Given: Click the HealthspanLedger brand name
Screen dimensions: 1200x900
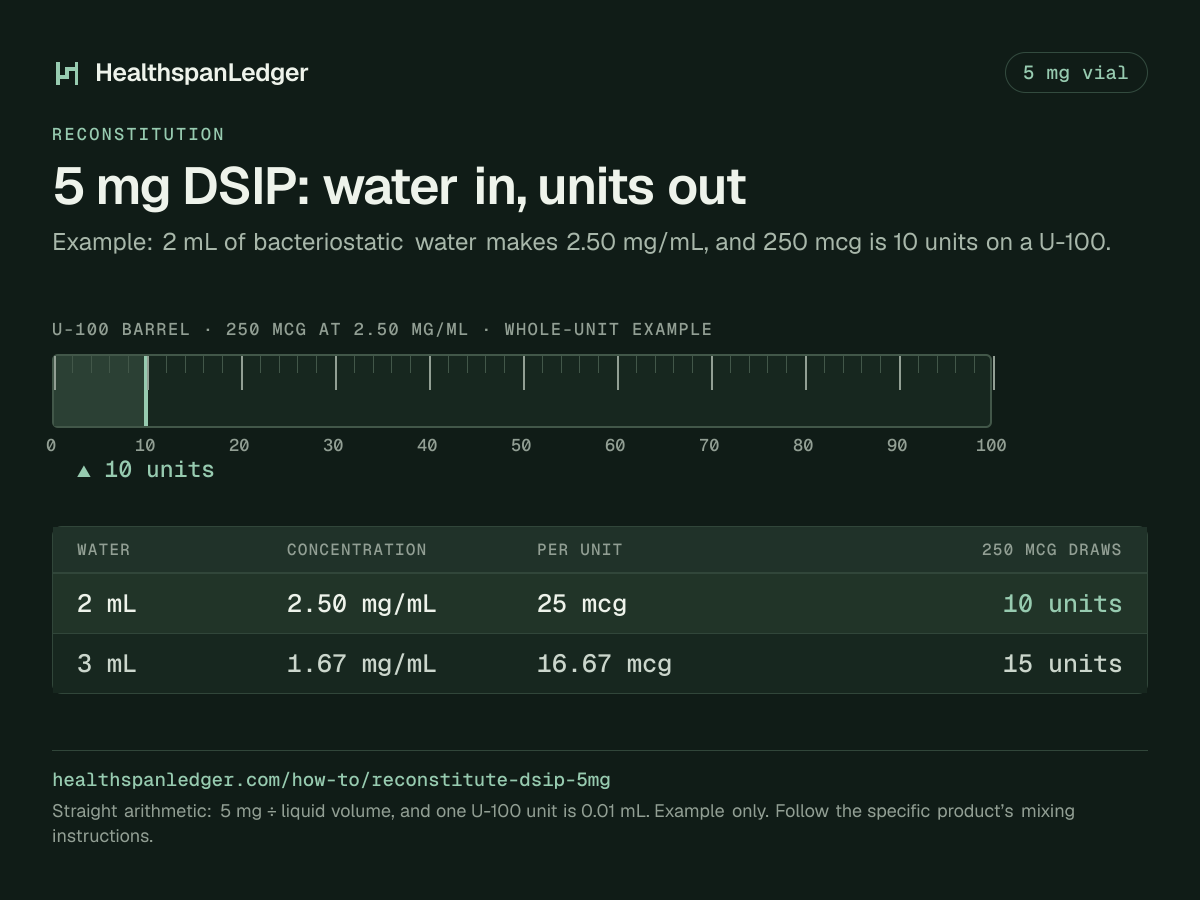Looking at the screenshot, I should pyautogui.click(x=202, y=73).
